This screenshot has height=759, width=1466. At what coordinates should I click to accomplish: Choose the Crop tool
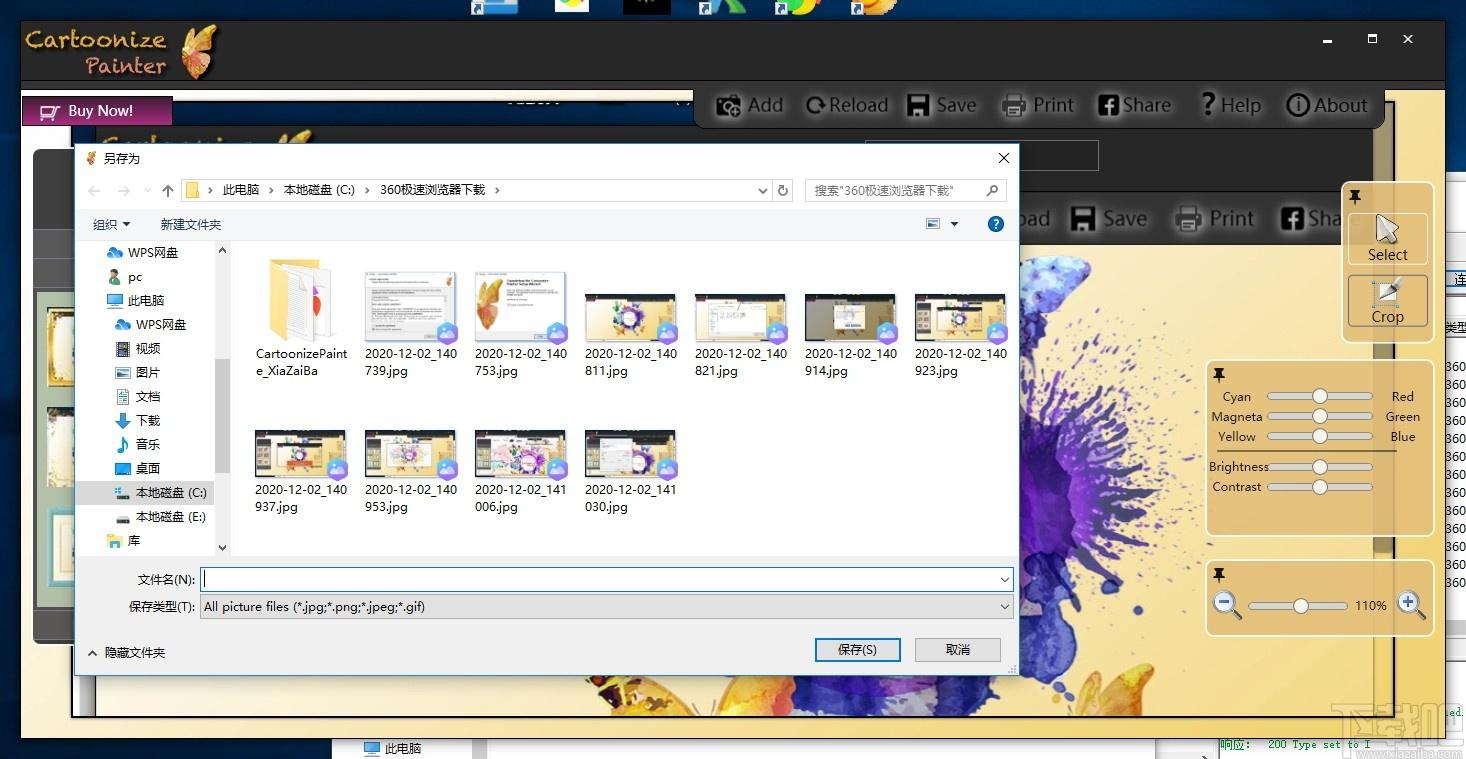tap(1387, 300)
